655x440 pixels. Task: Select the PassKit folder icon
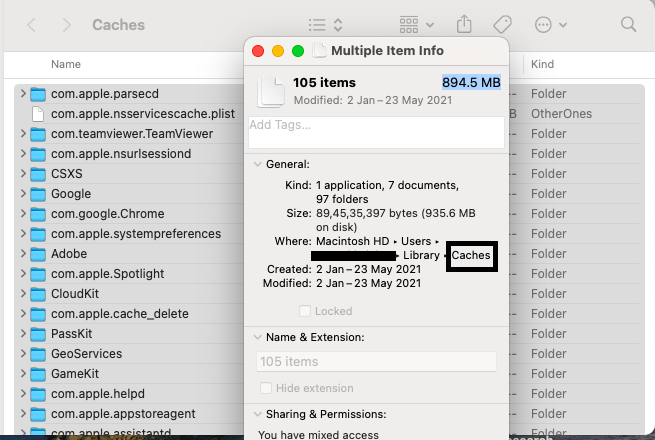38,334
